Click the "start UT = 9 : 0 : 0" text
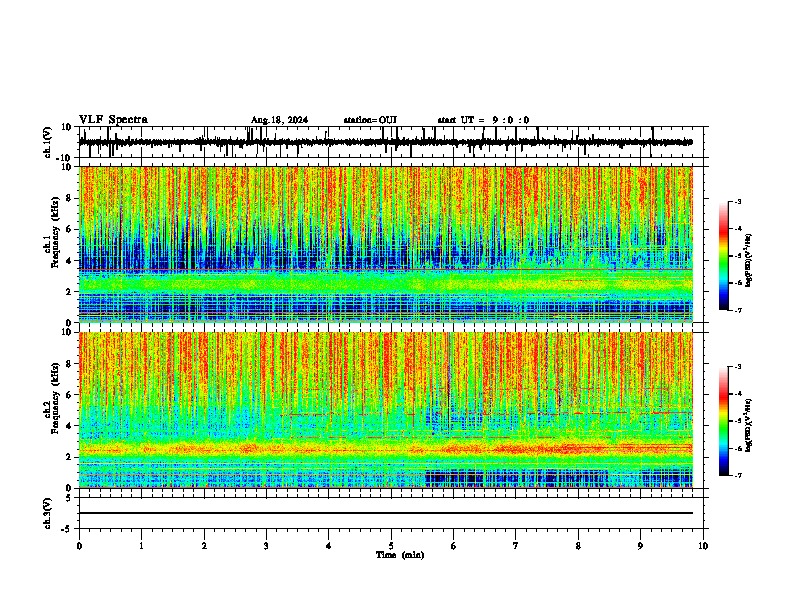The image size is (792, 612). 483,120
